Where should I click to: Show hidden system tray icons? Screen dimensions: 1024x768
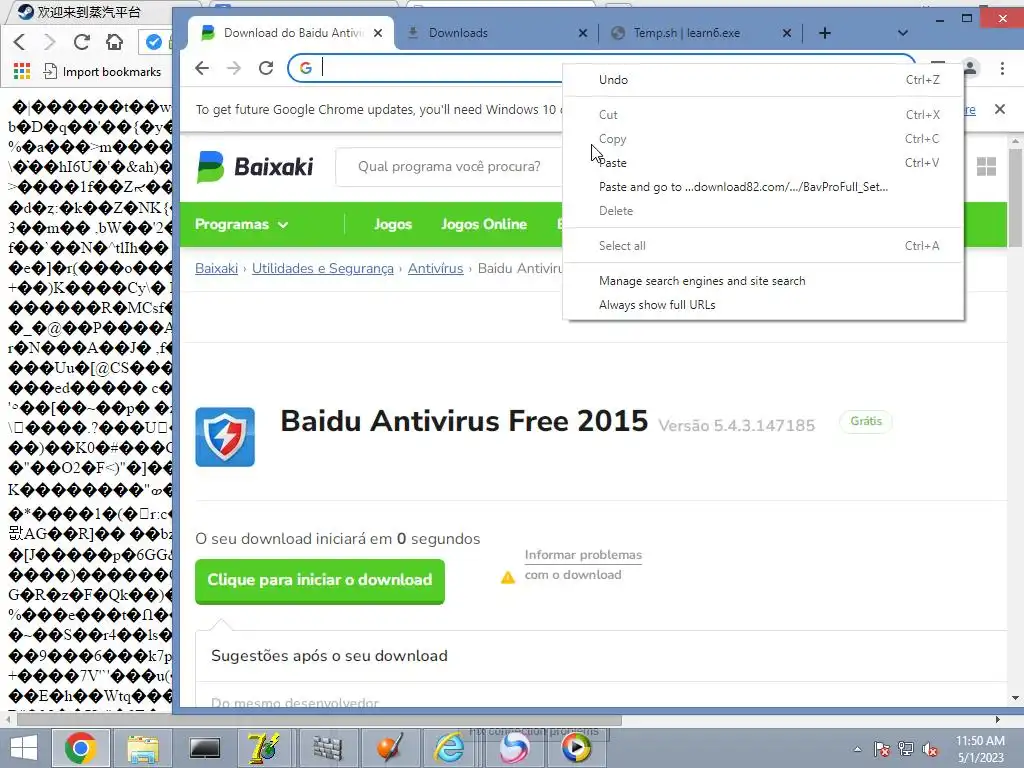click(x=857, y=749)
